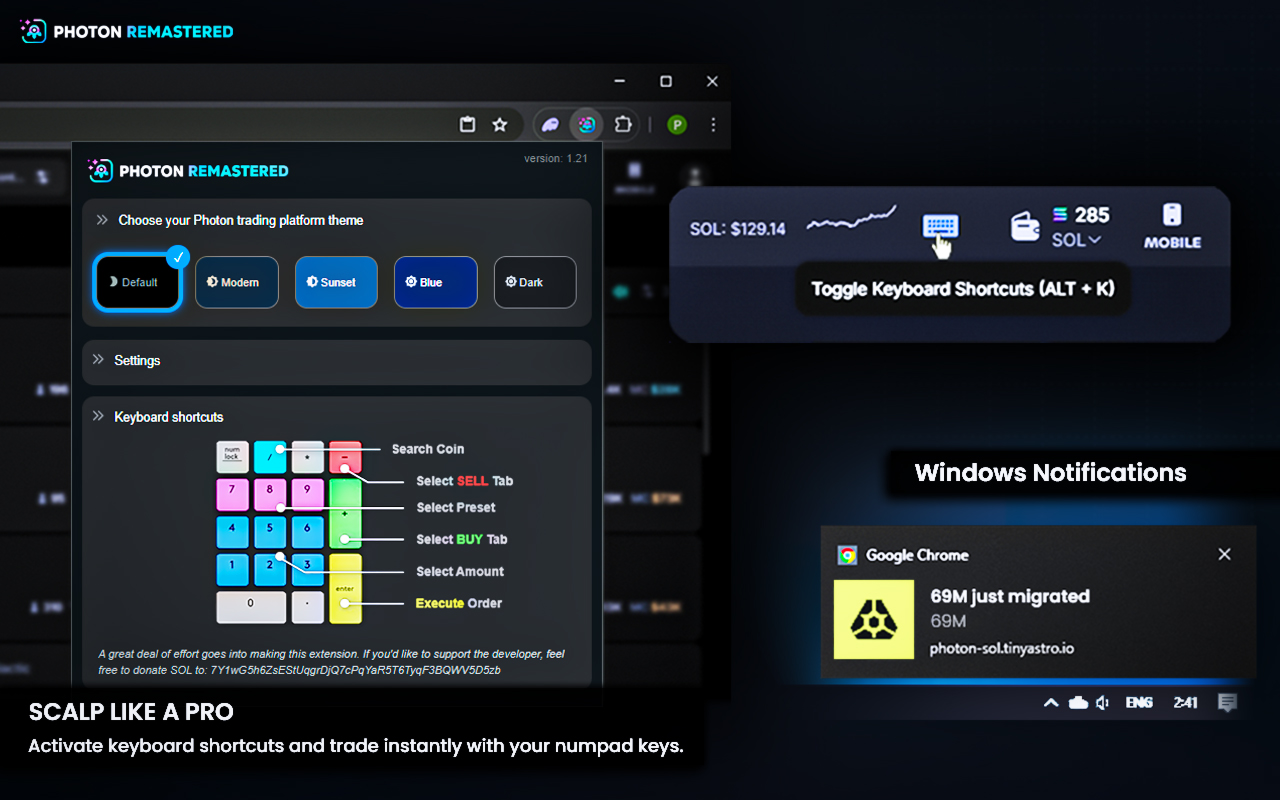Collapse the Choose your Photon trading platform theme section

pyautogui.click(x=337, y=220)
